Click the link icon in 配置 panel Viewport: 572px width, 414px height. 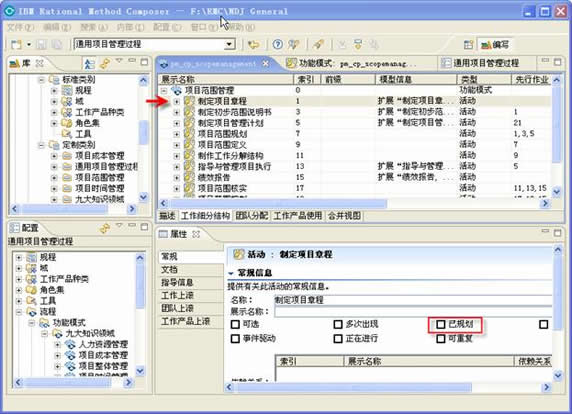pyautogui.click(x=105, y=228)
